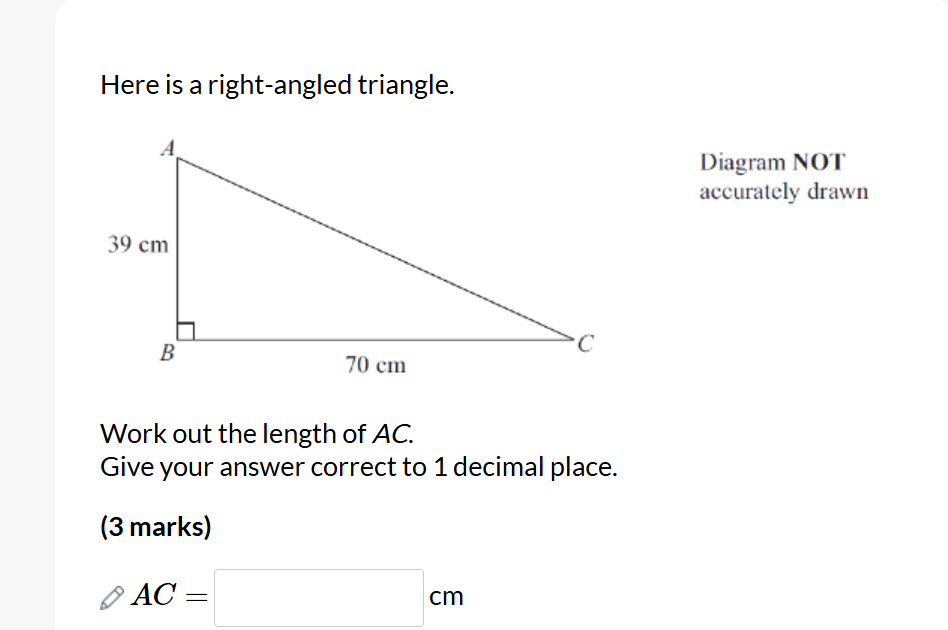948x630 pixels.
Task: Click the 39 cm side label
Action: point(137,244)
